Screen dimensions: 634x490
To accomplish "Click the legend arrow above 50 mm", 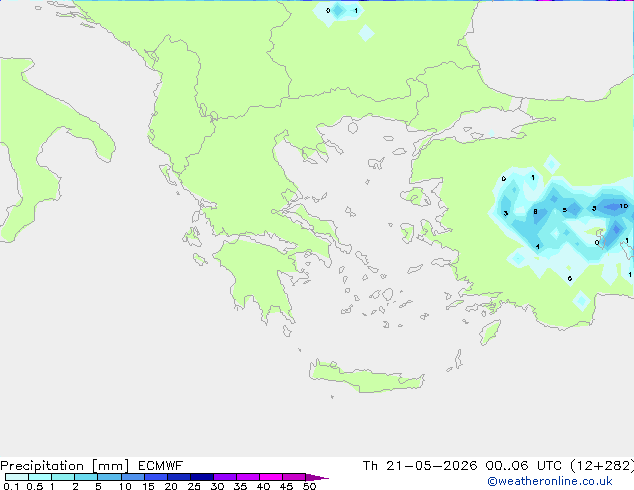I will click(x=317, y=477).
